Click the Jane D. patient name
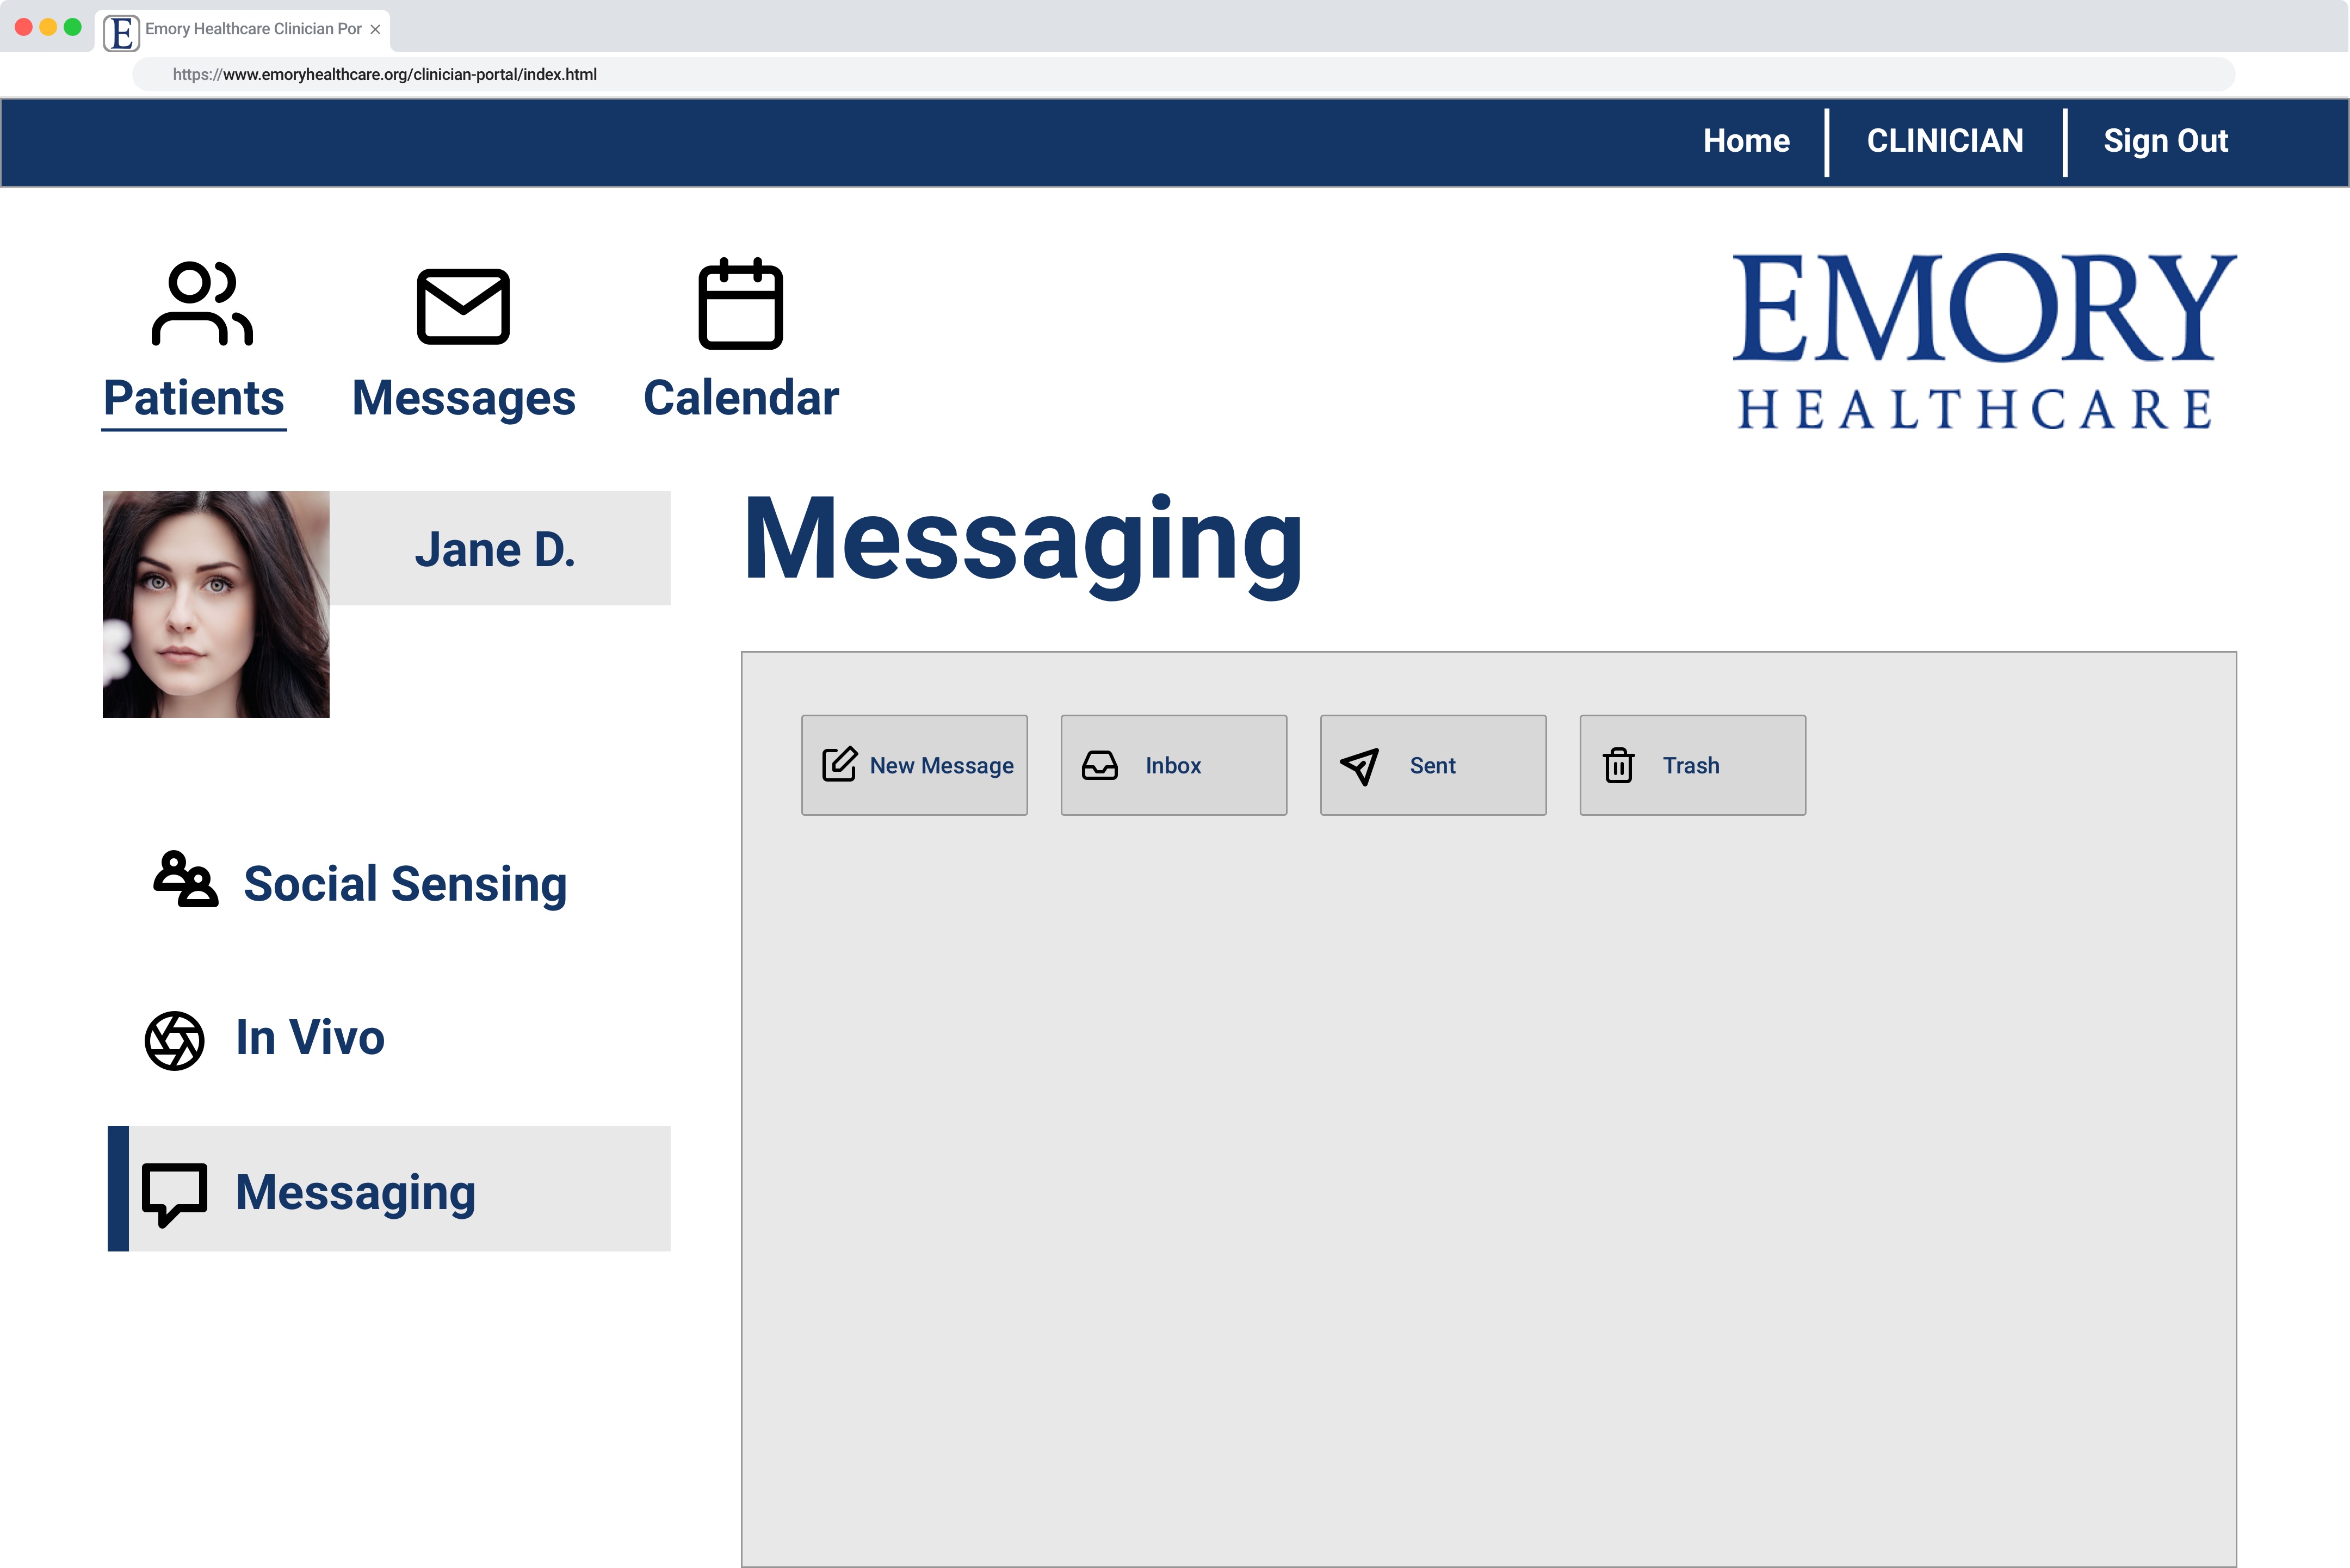2350x1568 pixels. (x=495, y=549)
